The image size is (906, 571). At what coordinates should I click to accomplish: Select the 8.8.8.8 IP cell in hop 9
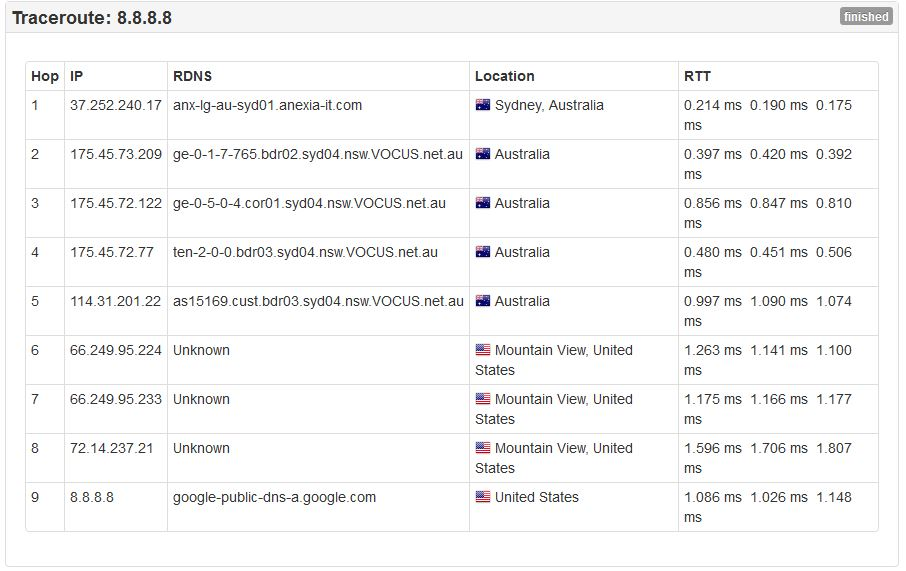pos(92,497)
